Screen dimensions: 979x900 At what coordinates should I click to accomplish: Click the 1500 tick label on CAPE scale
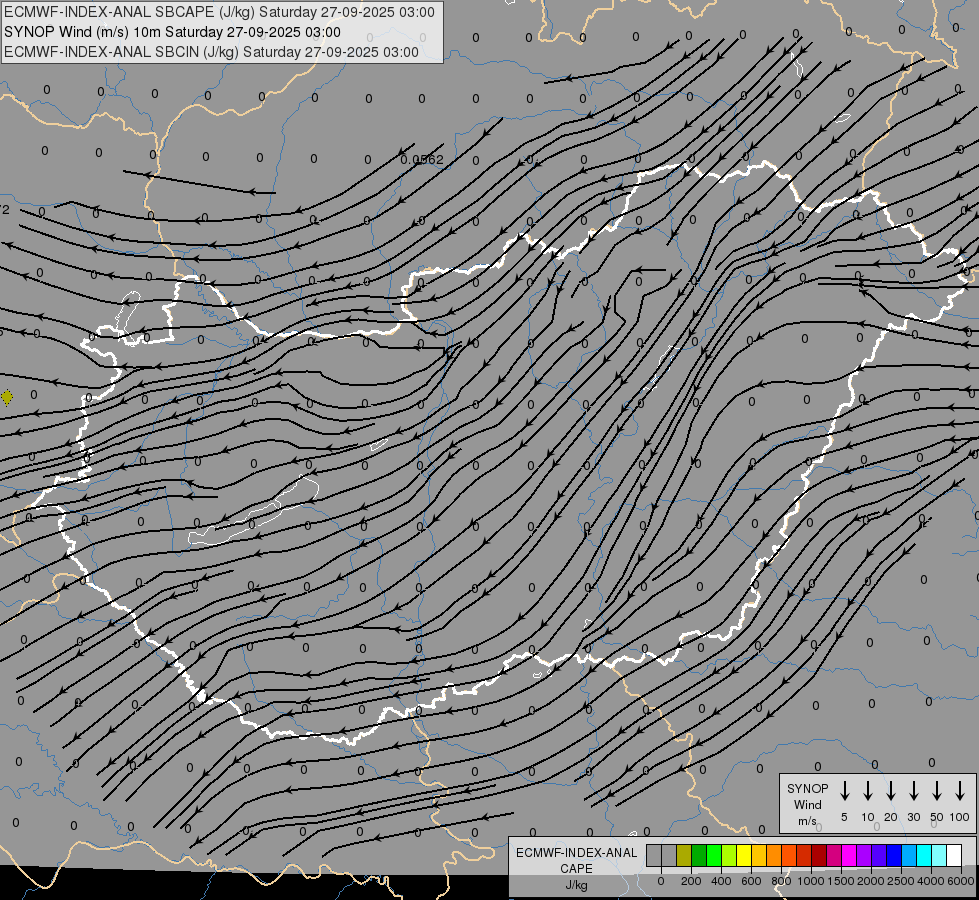[x=841, y=881]
